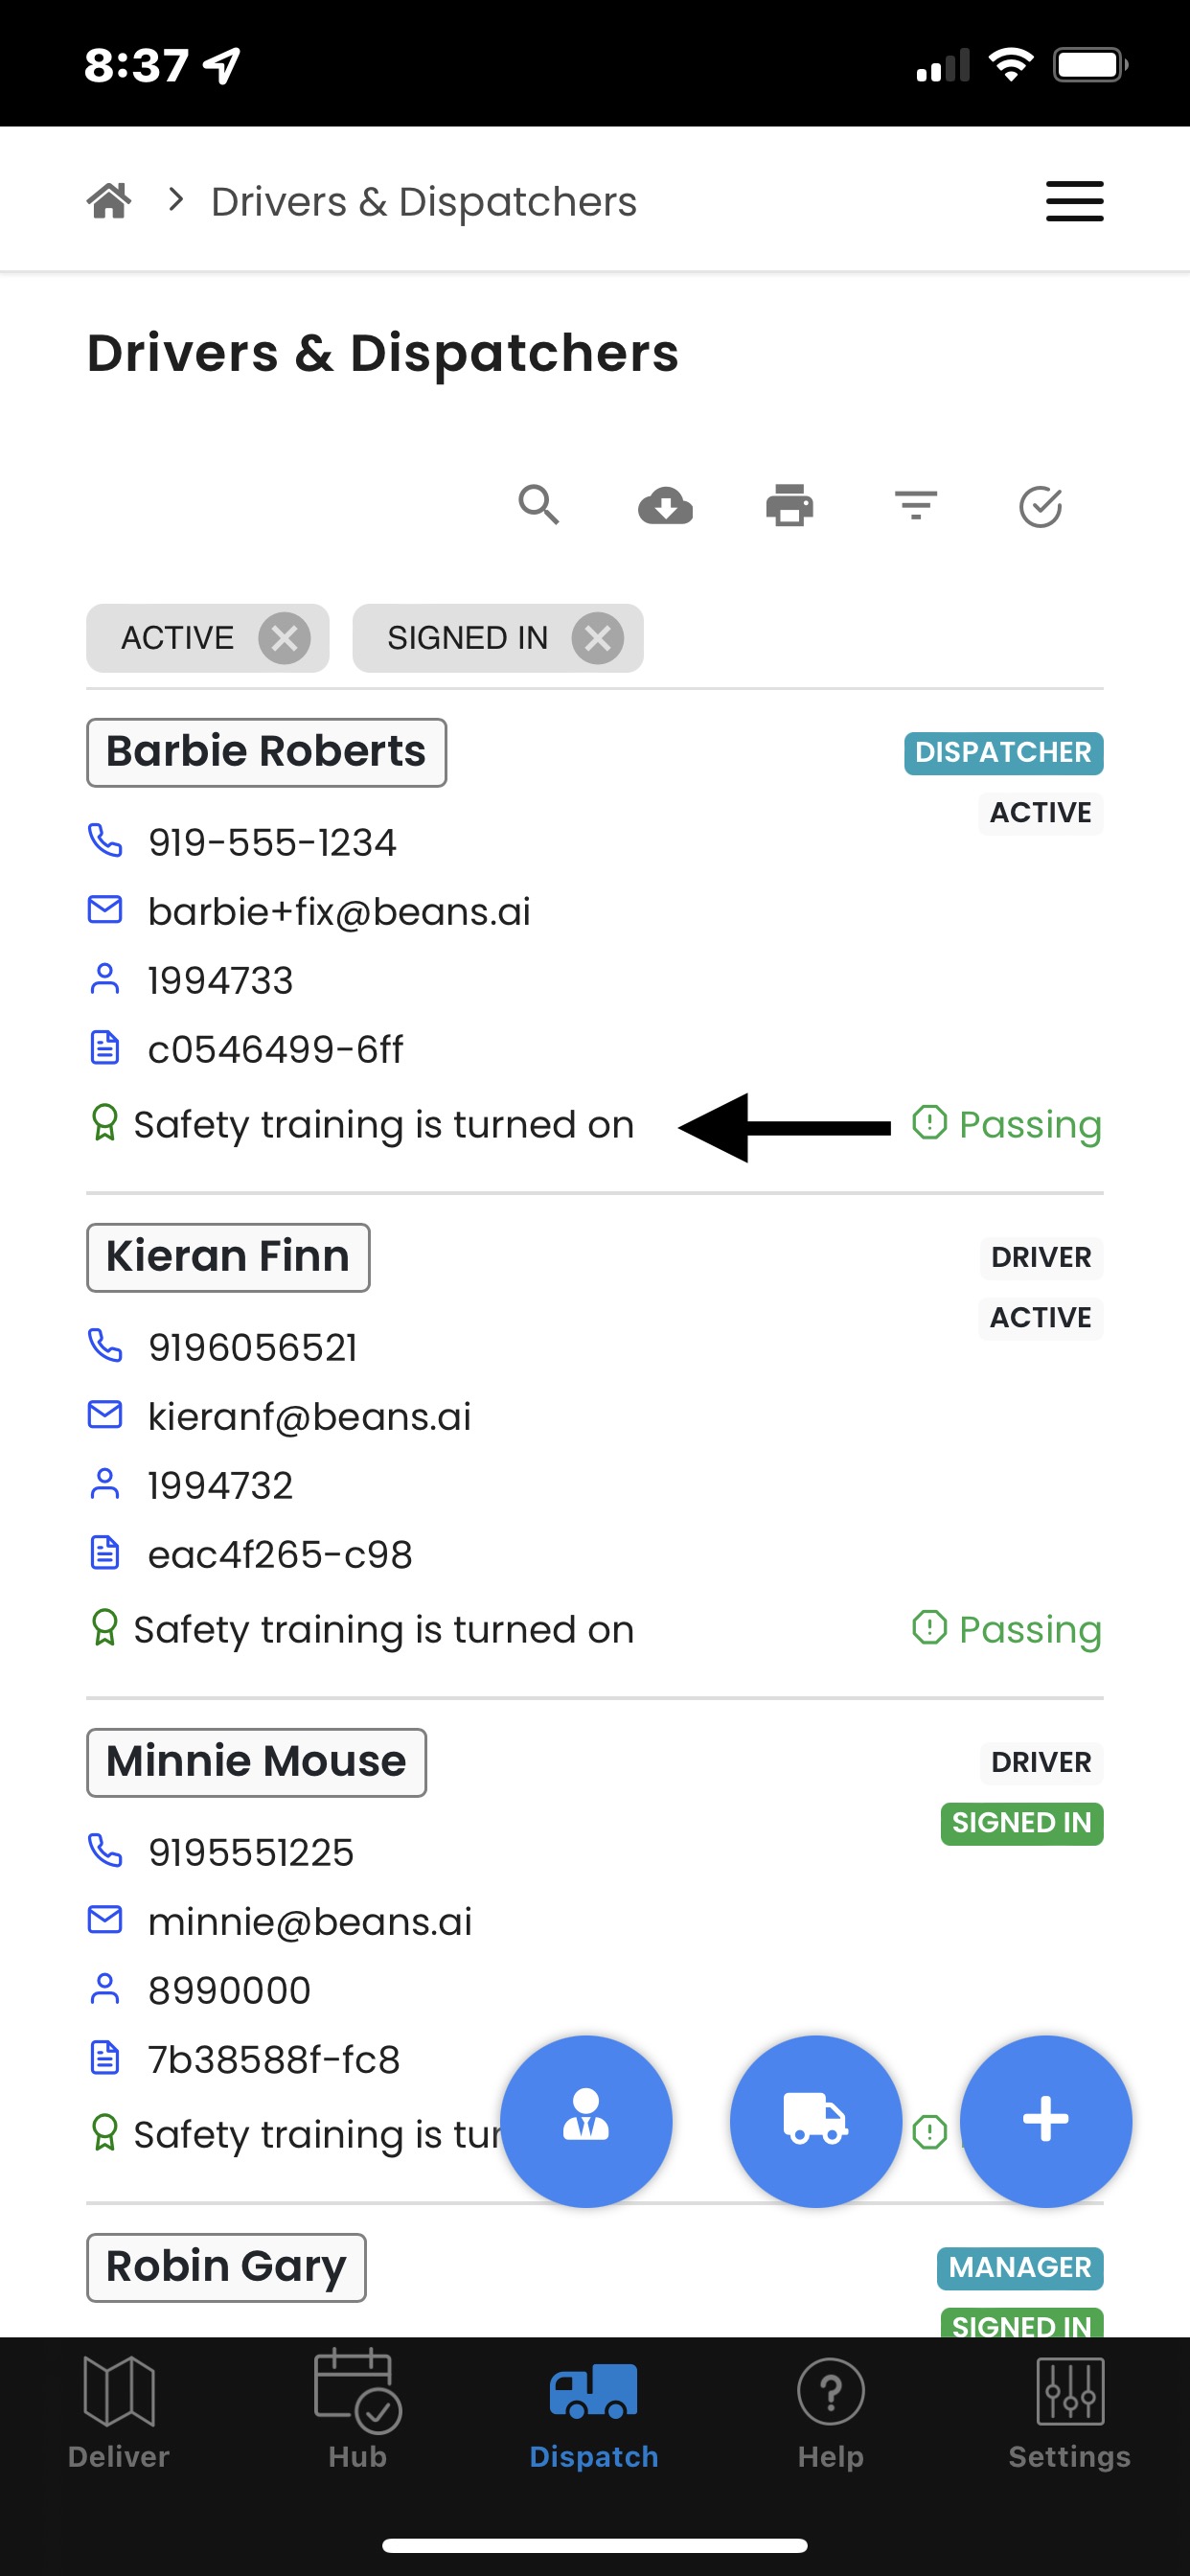
Task: Tap the truck floating action button
Action: point(816,2120)
